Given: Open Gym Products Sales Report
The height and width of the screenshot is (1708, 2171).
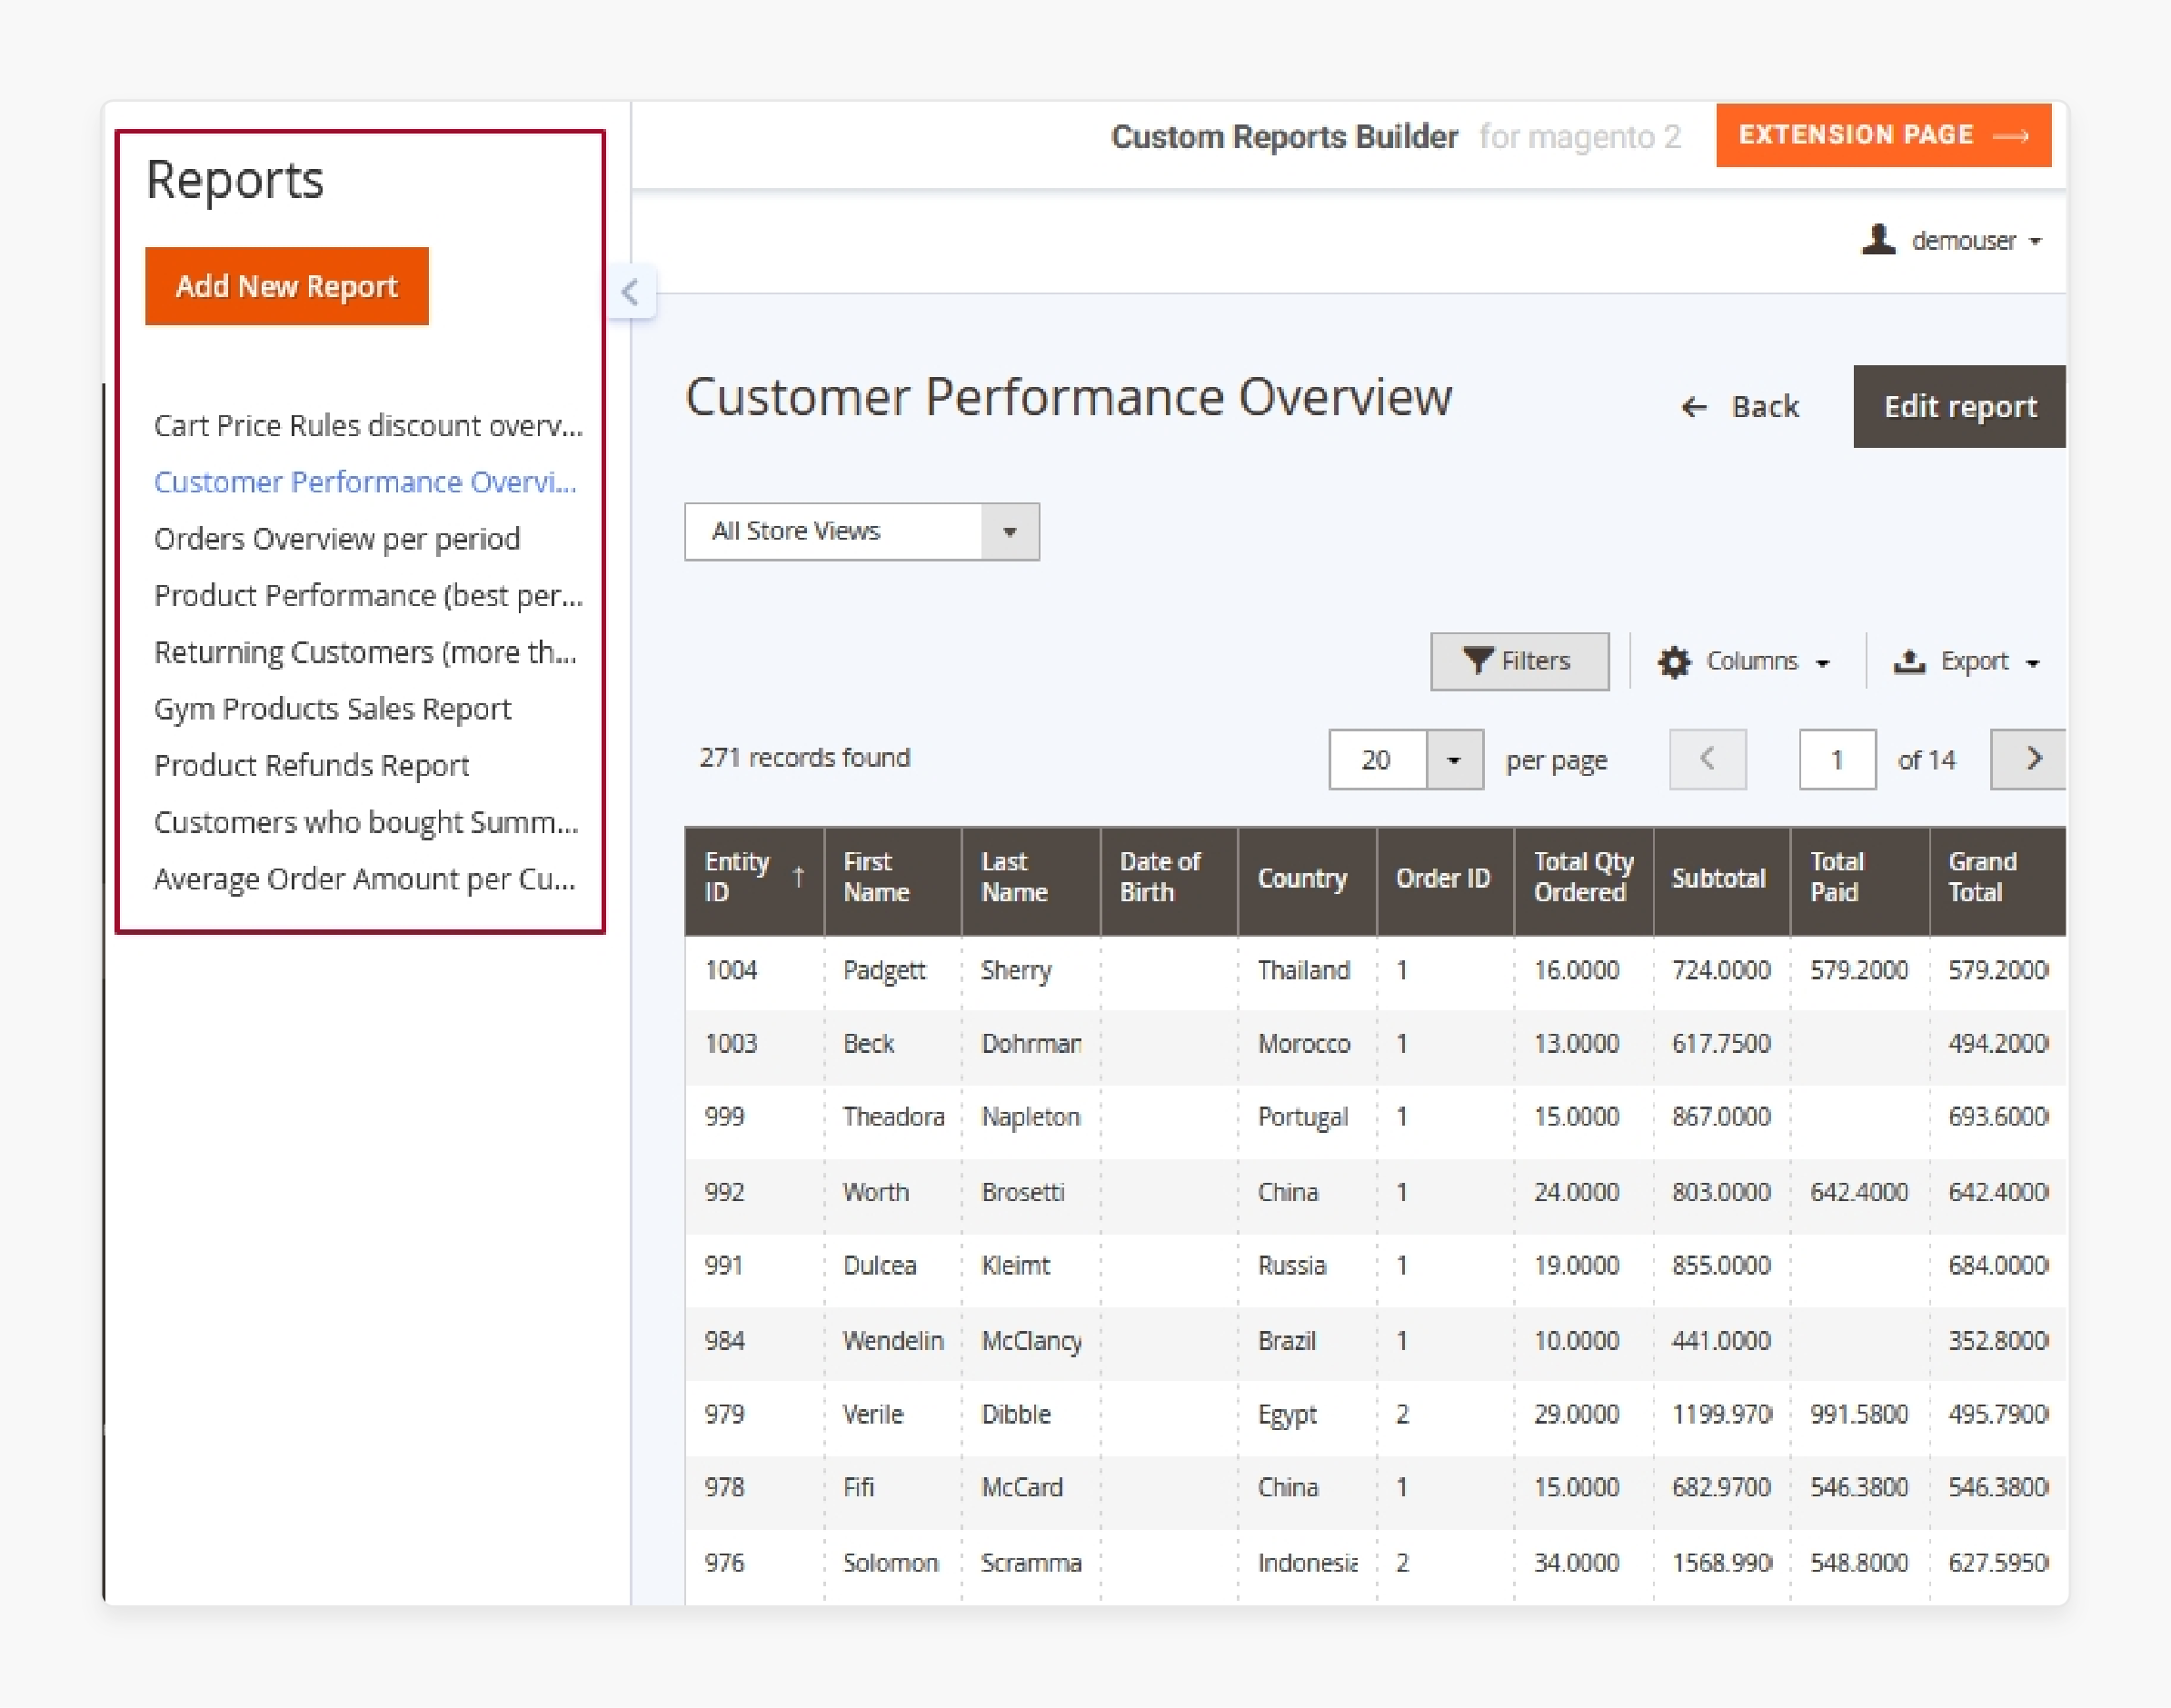Looking at the screenshot, I should click(x=332, y=709).
